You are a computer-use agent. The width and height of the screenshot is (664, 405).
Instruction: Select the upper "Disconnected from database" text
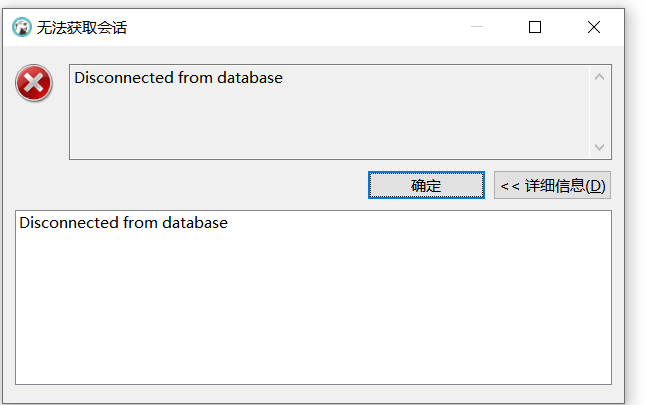point(178,78)
